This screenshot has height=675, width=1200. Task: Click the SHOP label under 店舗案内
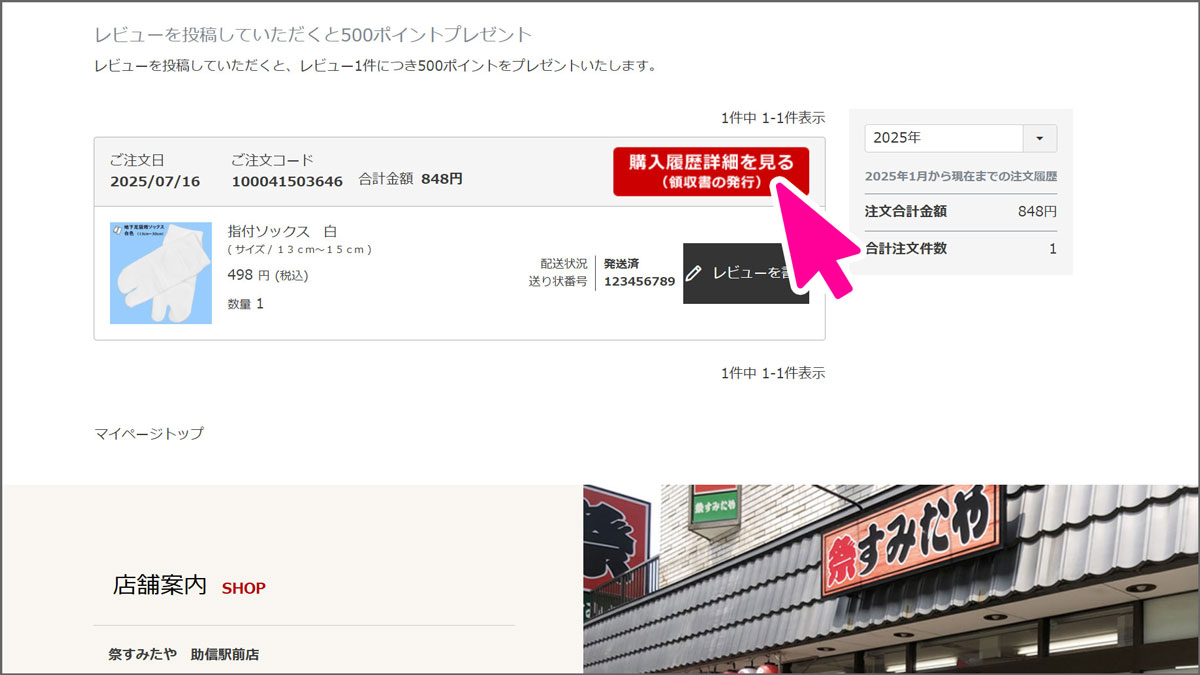coord(243,588)
